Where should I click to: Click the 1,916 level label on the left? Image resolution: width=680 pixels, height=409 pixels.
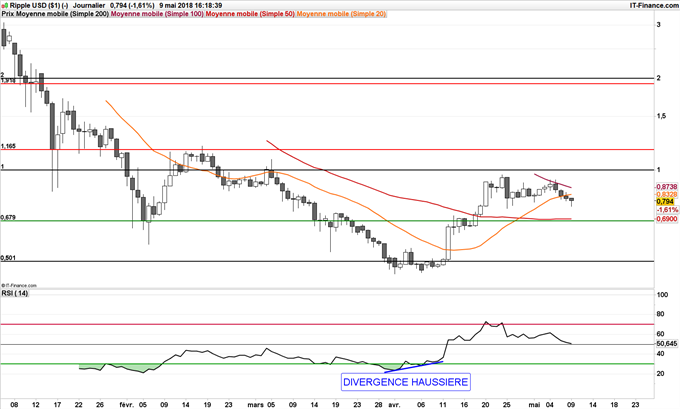pyautogui.click(x=8, y=80)
